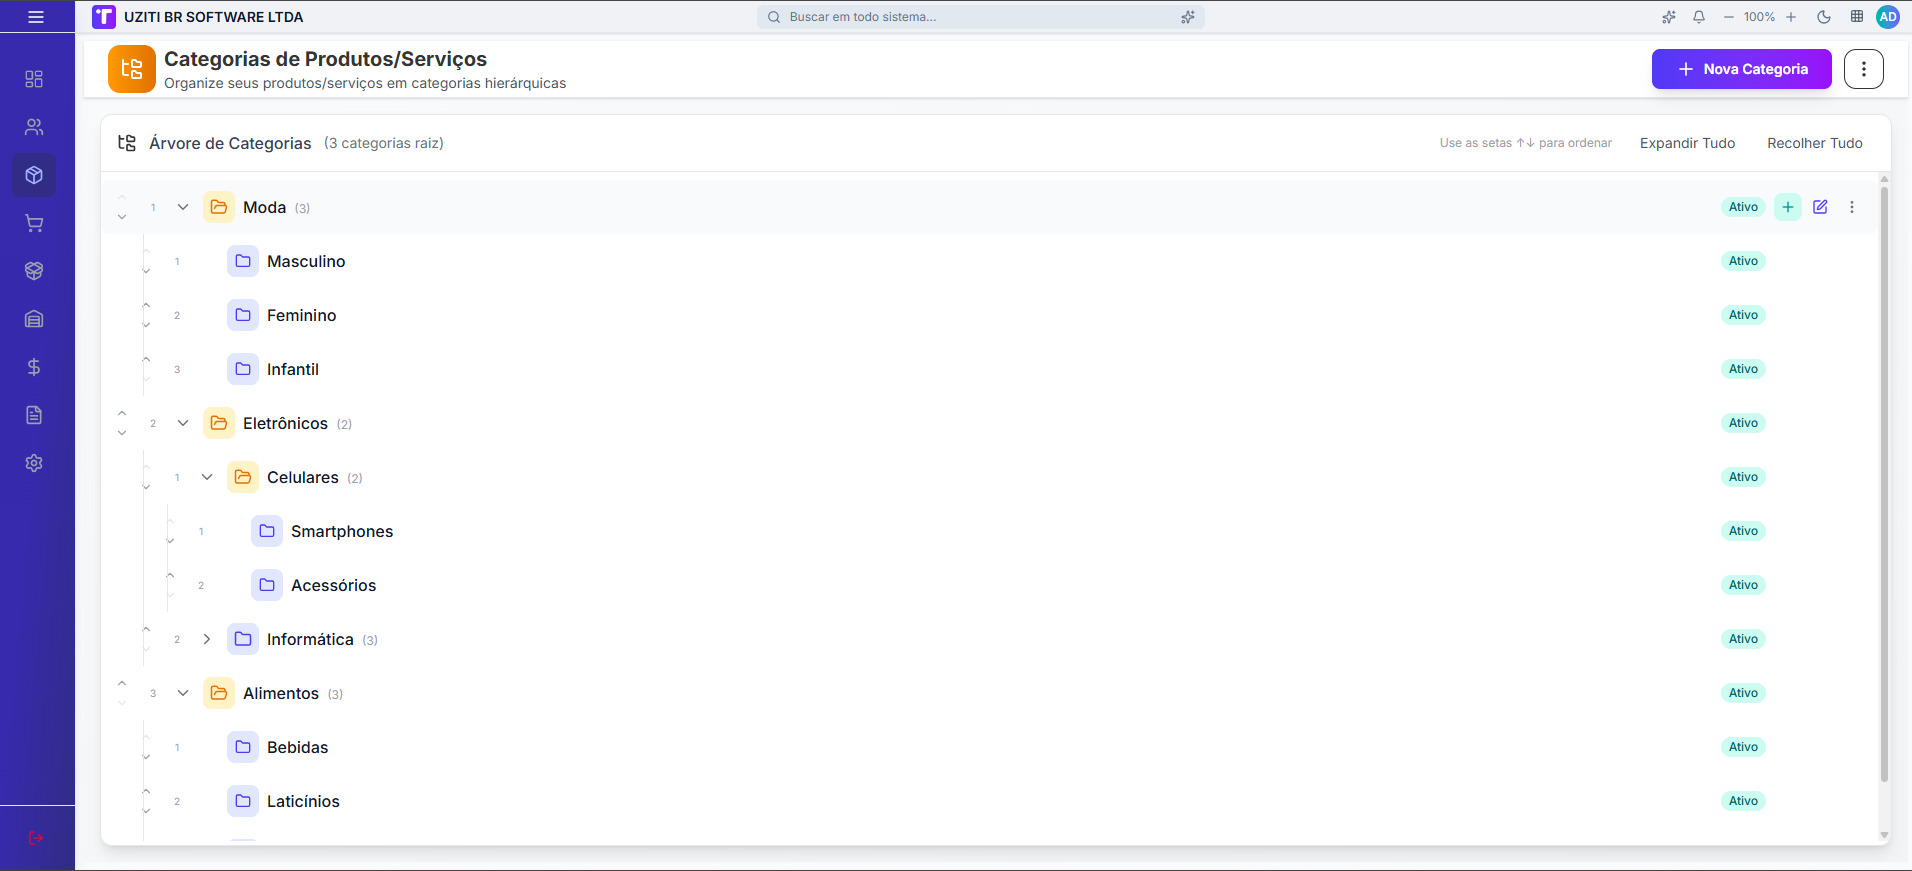Open the dollar sign financial icon
The width and height of the screenshot is (1912, 871).
pyautogui.click(x=34, y=367)
